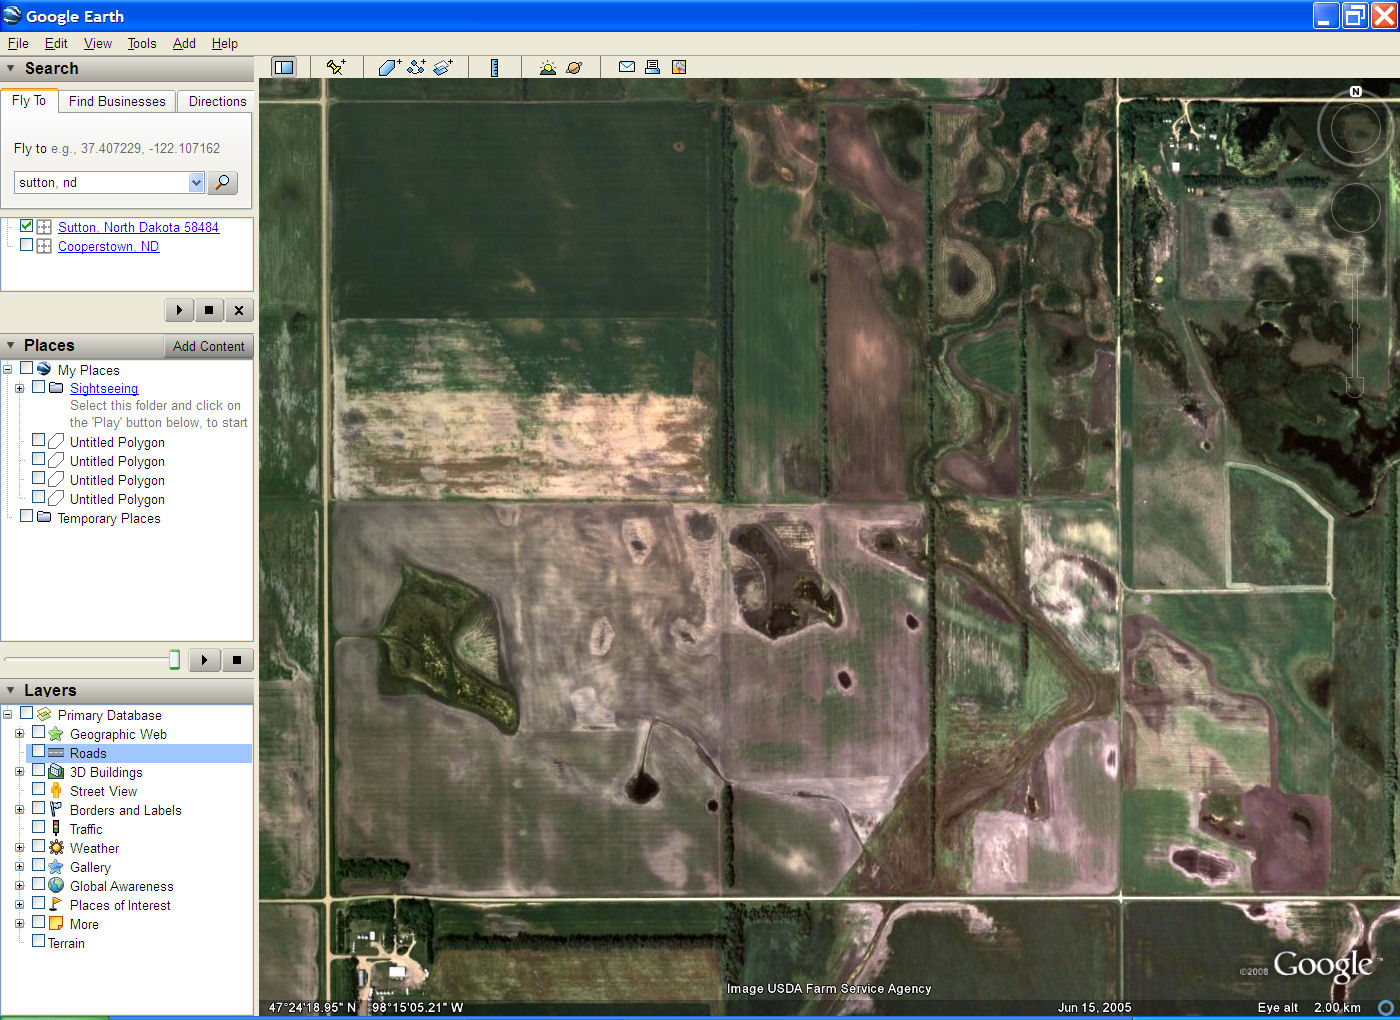Expand the Sightseeing folder

pyautogui.click(x=19, y=388)
